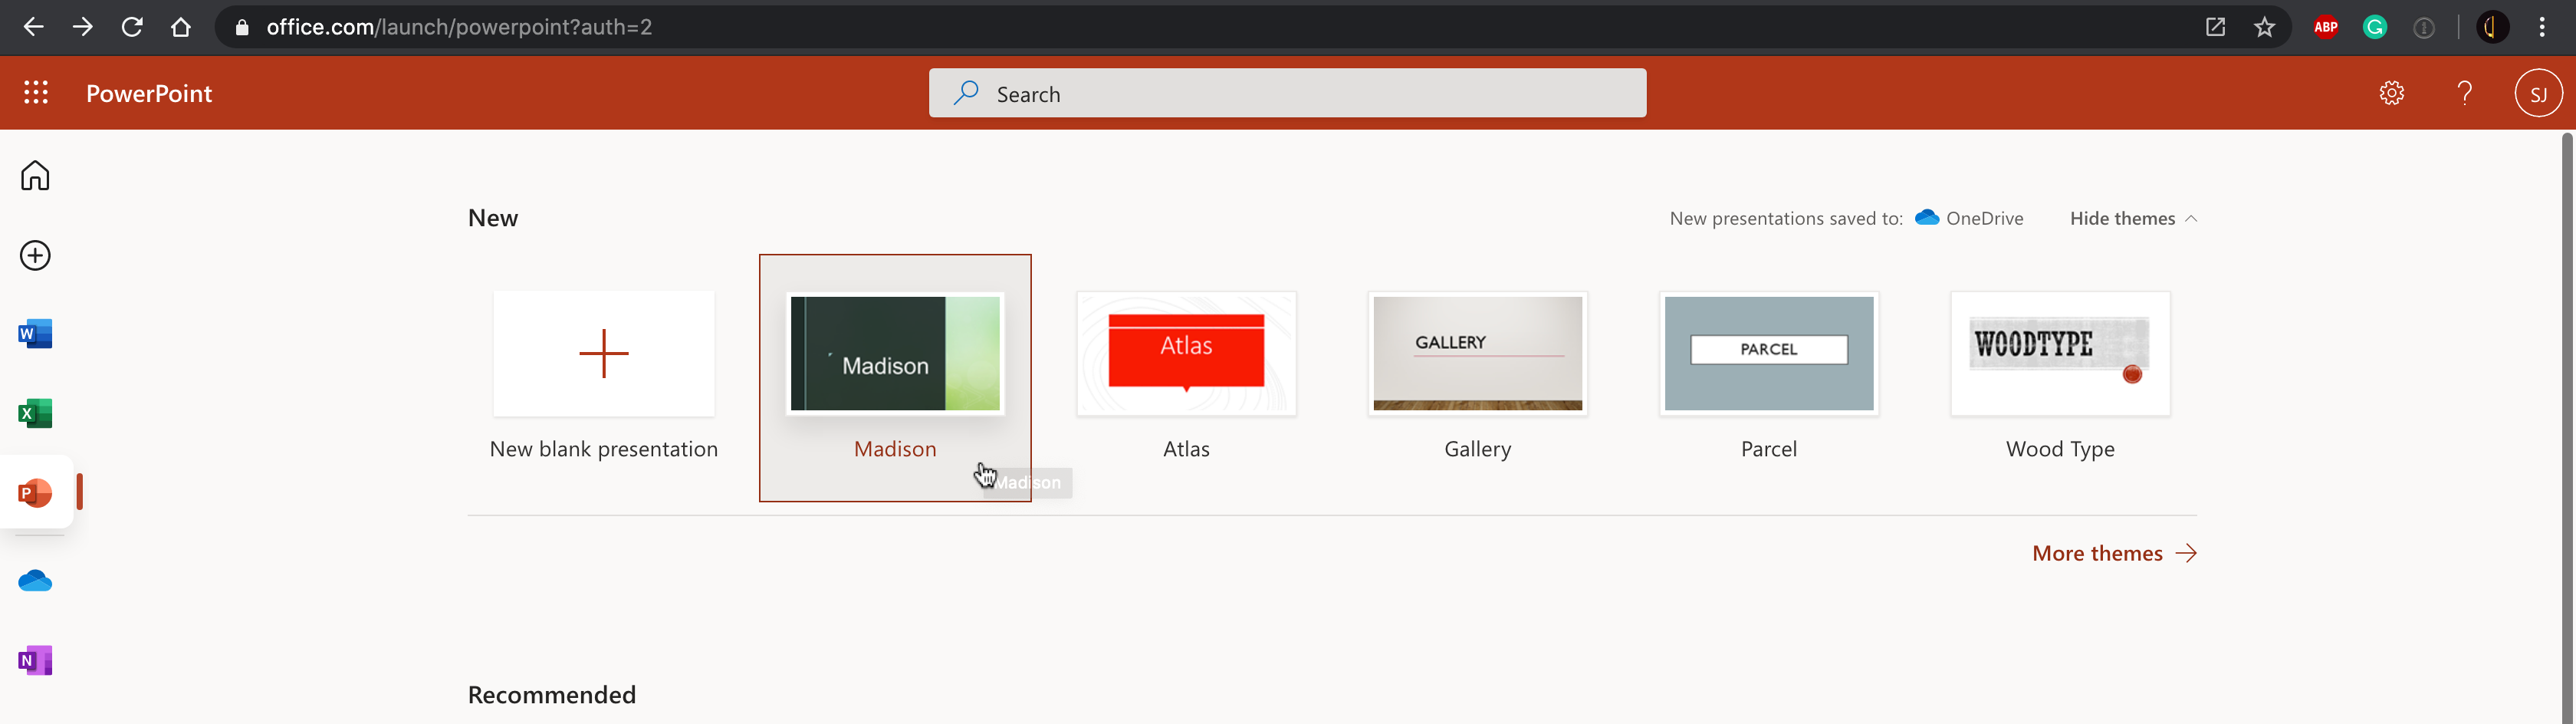Collapse themes using Hide themes
The width and height of the screenshot is (2576, 724).
[2132, 218]
